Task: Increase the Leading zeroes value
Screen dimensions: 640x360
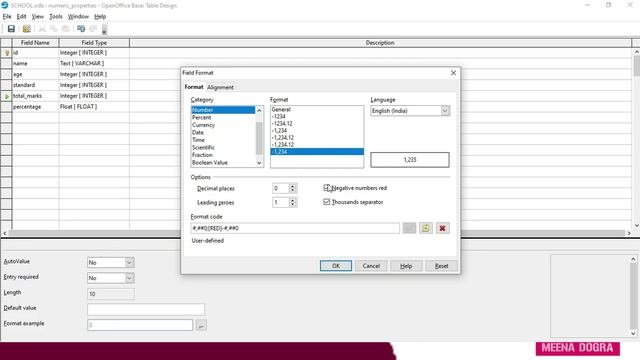Action: (x=292, y=200)
